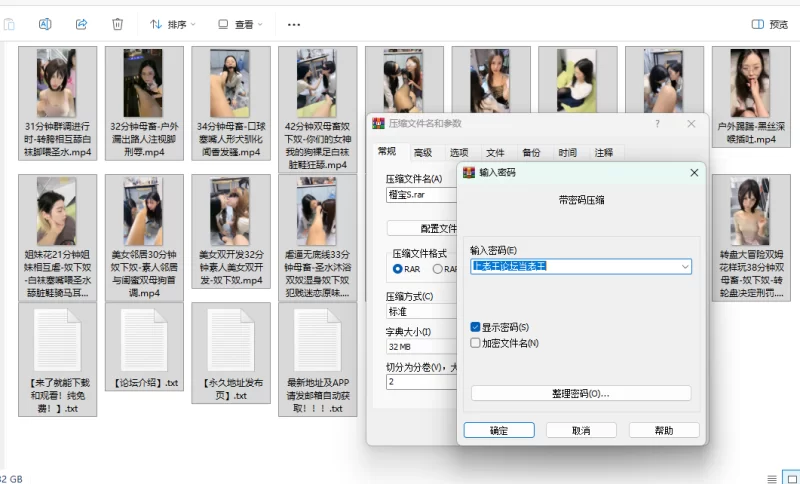Click the 整理密码(O)... button
Image resolution: width=800 pixels, height=484 pixels.
[581, 394]
